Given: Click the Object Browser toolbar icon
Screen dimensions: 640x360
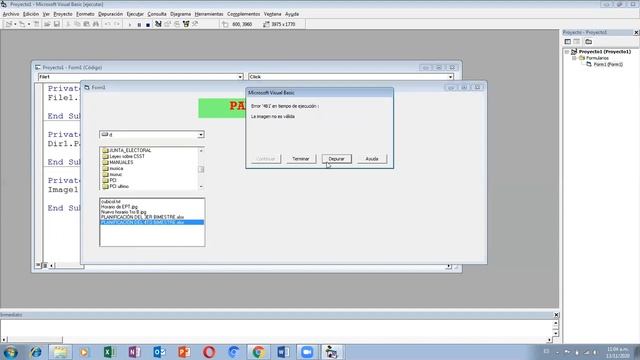Looking at the screenshot, I should tap(186, 24).
